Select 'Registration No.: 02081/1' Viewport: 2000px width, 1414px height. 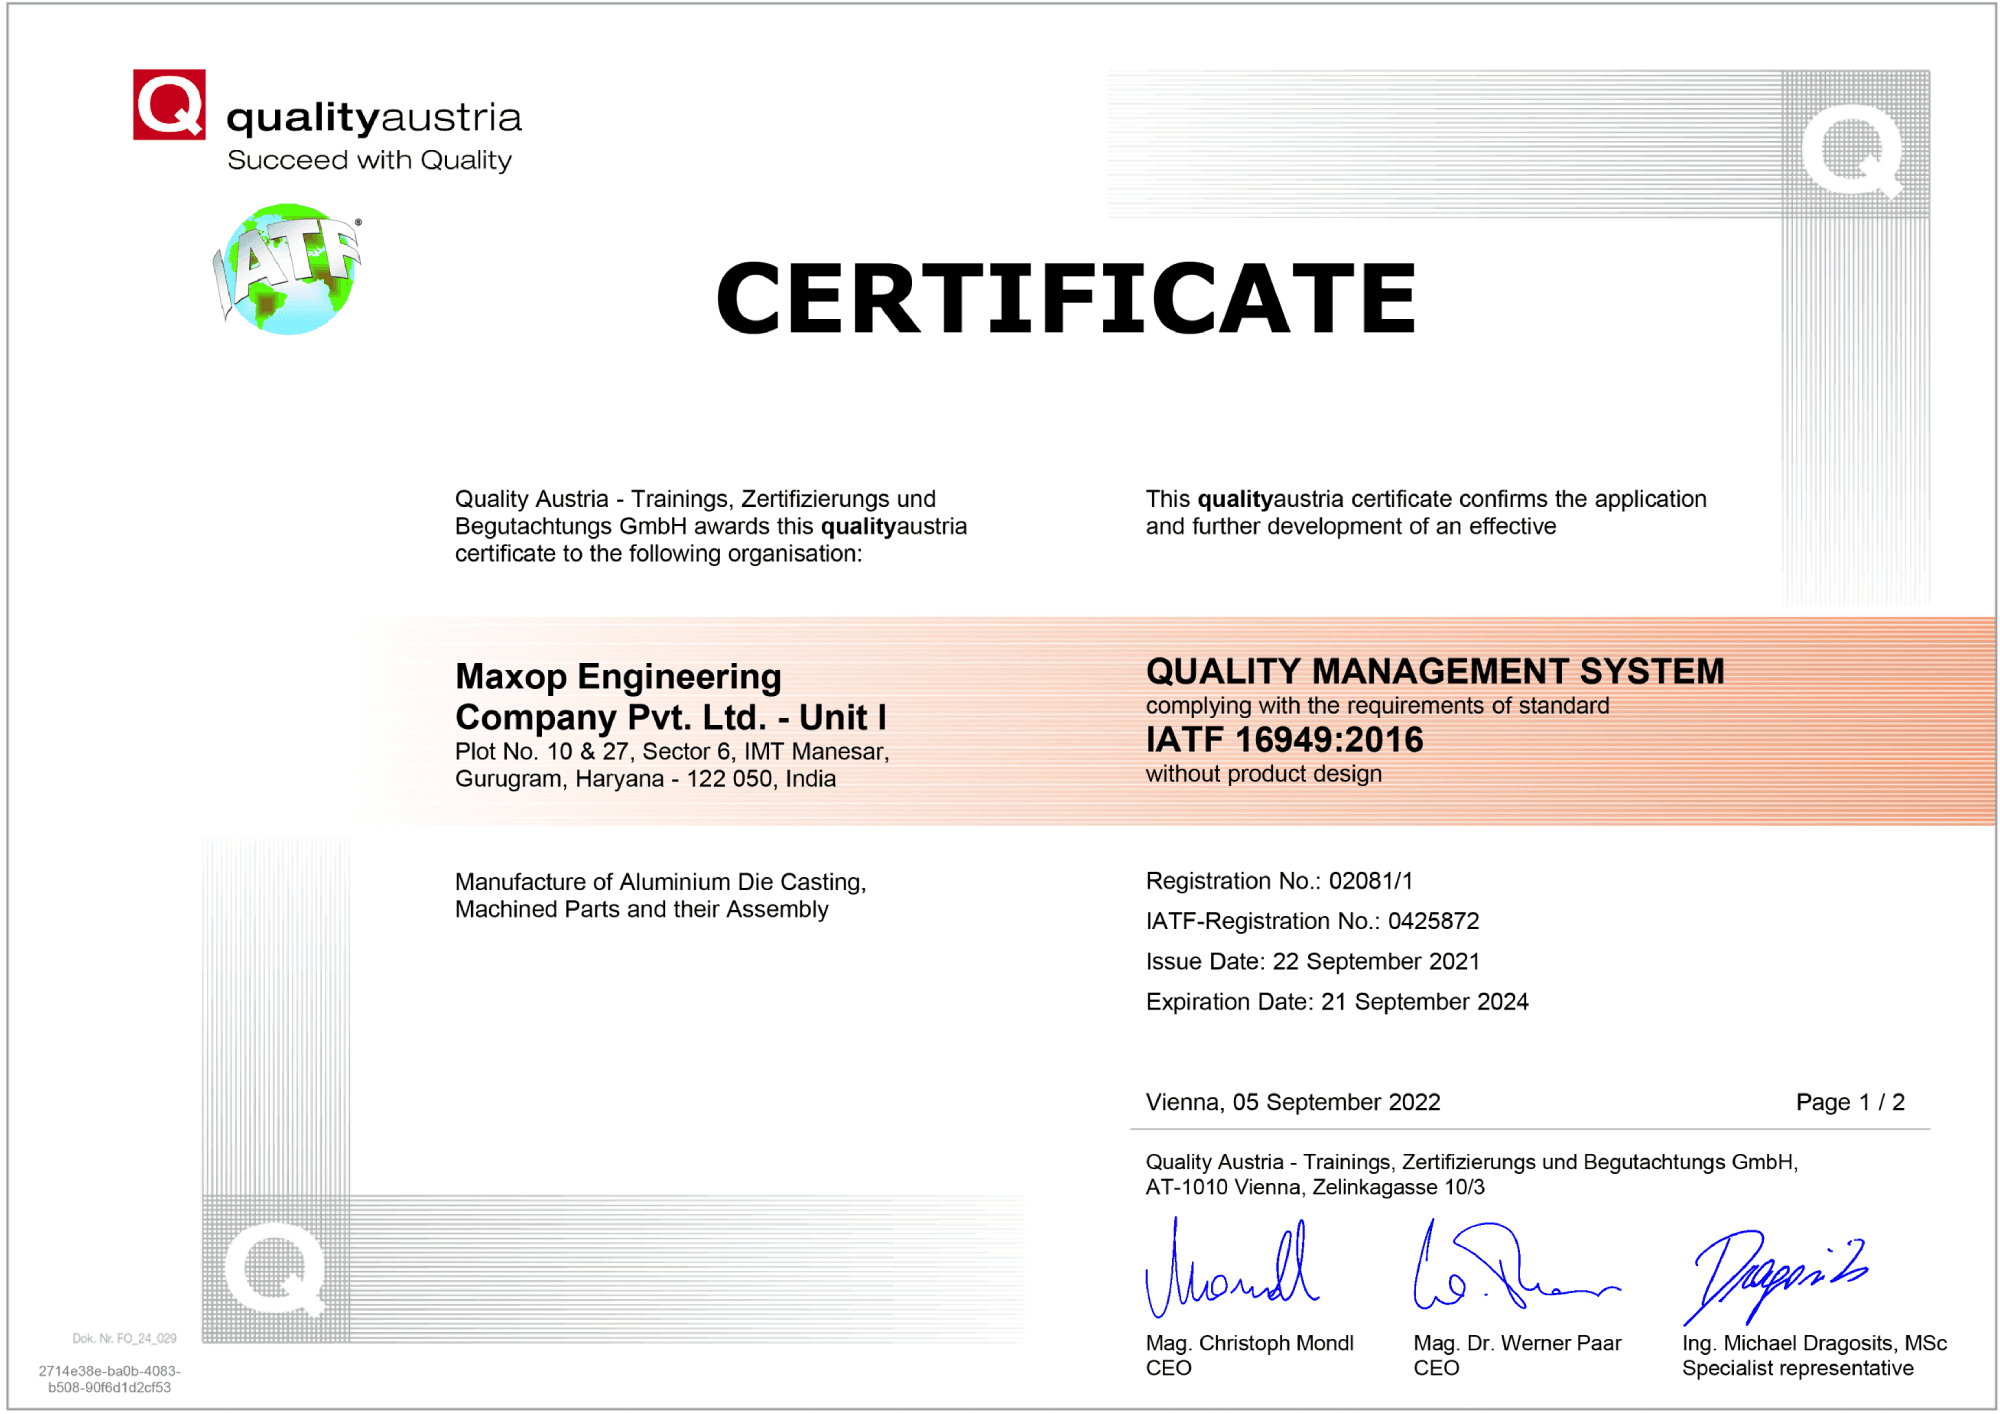(x=1279, y=881)
